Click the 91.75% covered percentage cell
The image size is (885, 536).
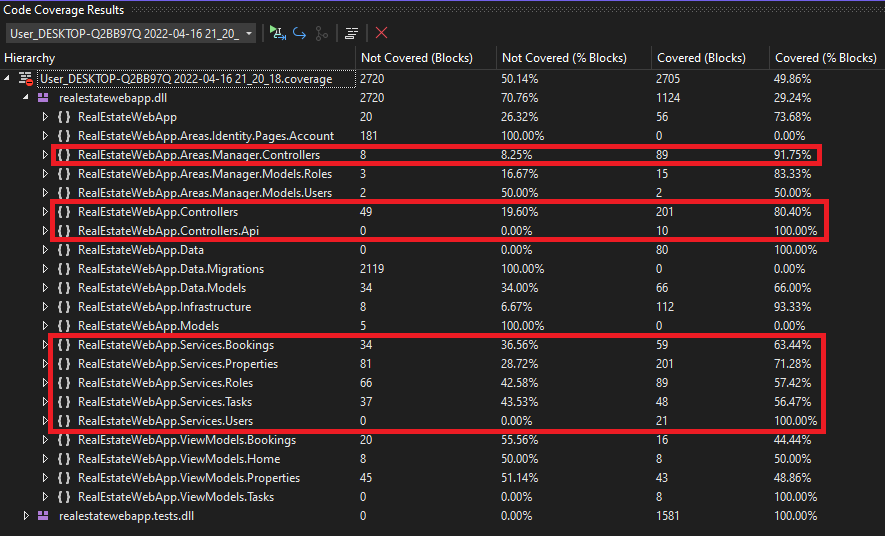coord(792,155)
